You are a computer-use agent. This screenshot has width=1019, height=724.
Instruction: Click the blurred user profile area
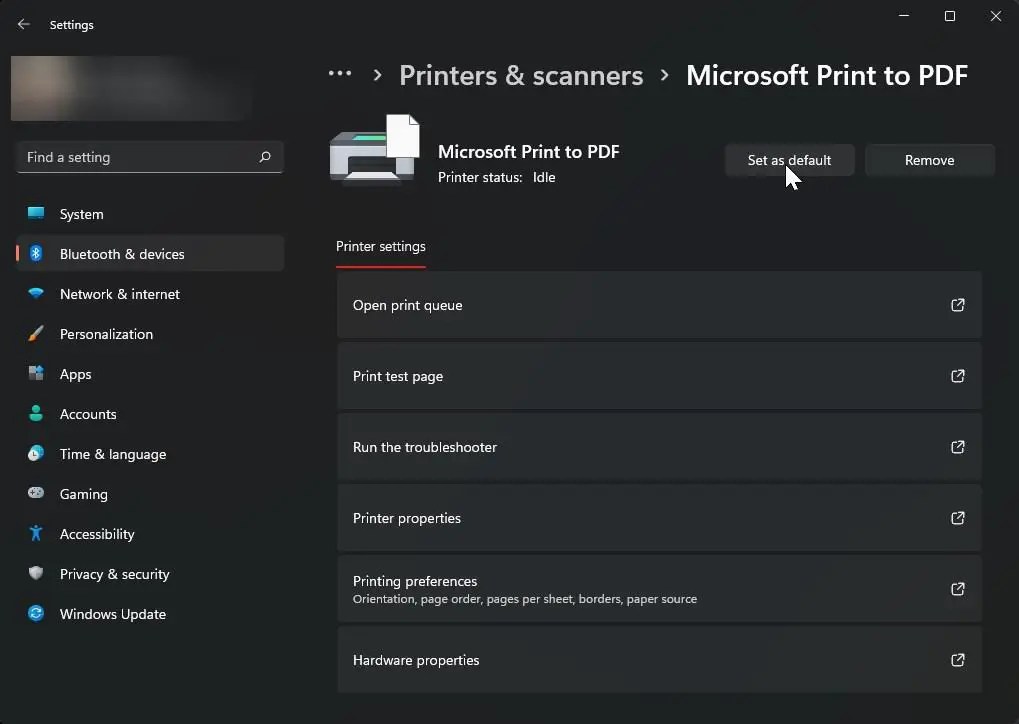coord(132,88)
